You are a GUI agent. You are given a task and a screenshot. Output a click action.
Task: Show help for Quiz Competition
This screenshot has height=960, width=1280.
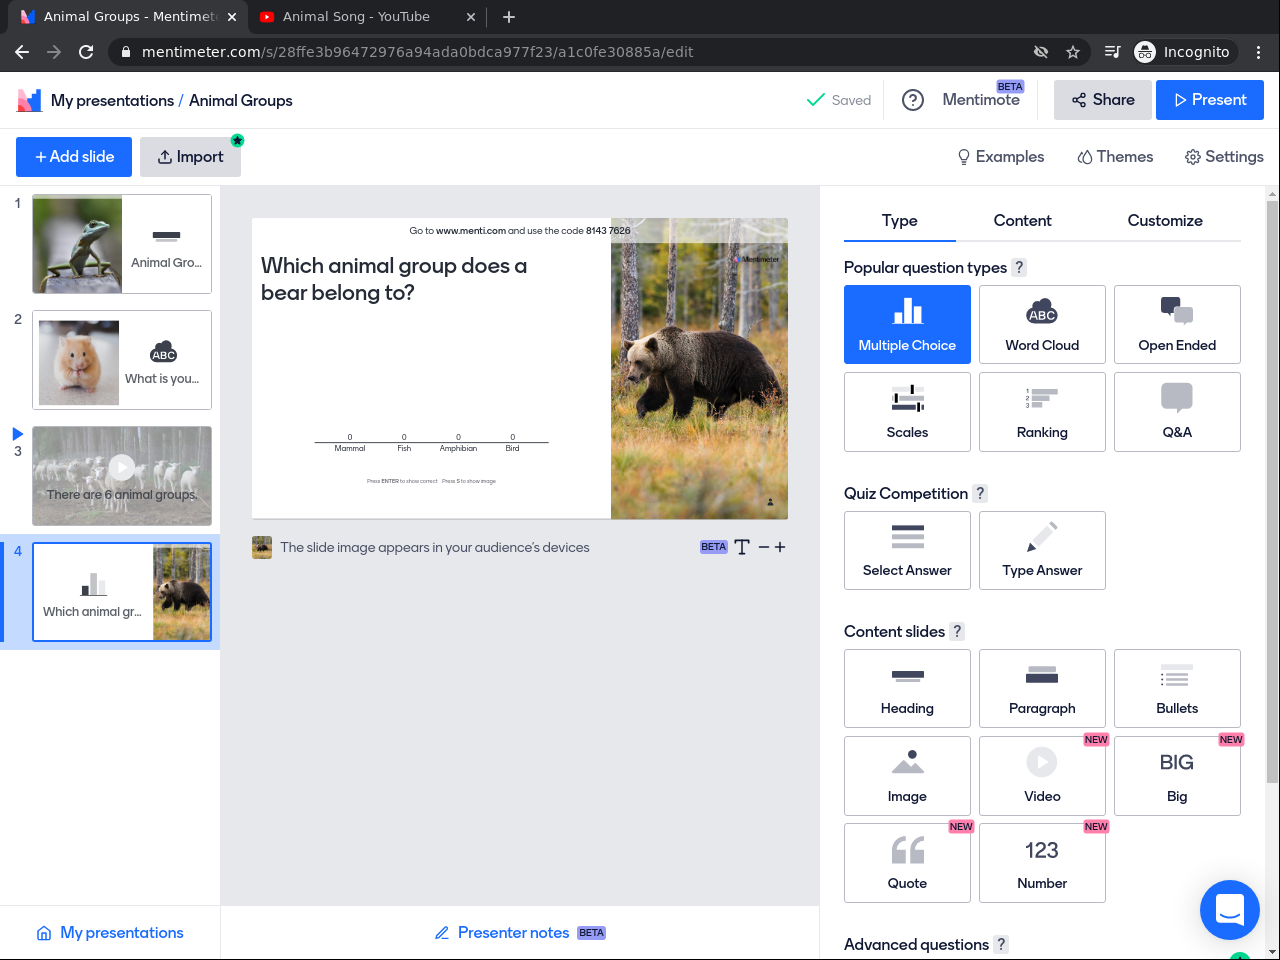(980, 493)
